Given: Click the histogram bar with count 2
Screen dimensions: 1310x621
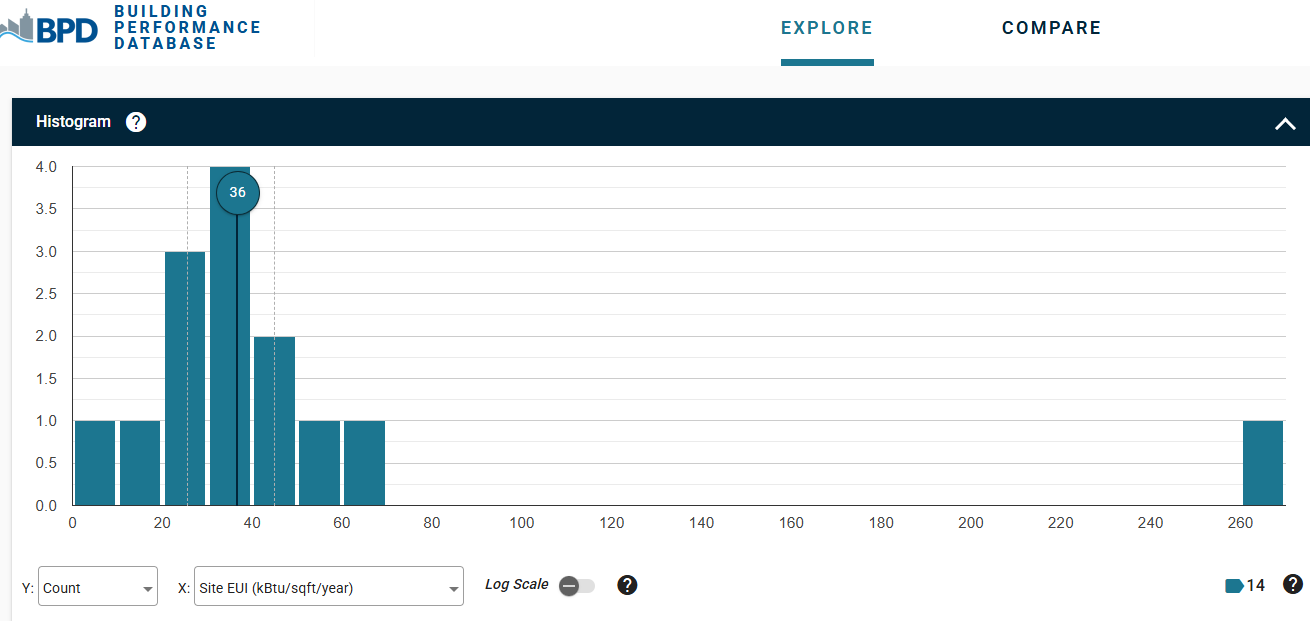Looking at the screenshot, I should click(274, 420).
